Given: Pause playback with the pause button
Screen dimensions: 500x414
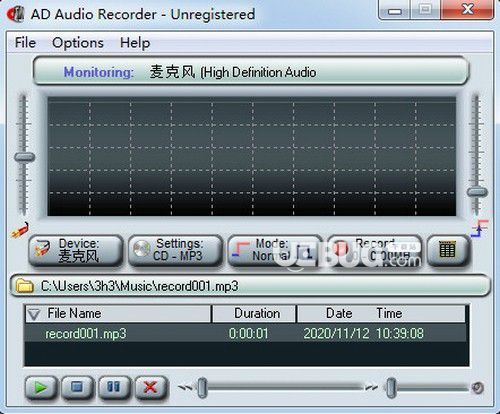Looking at the screenshot, I should pyautogui.click(x=114, y=388).
